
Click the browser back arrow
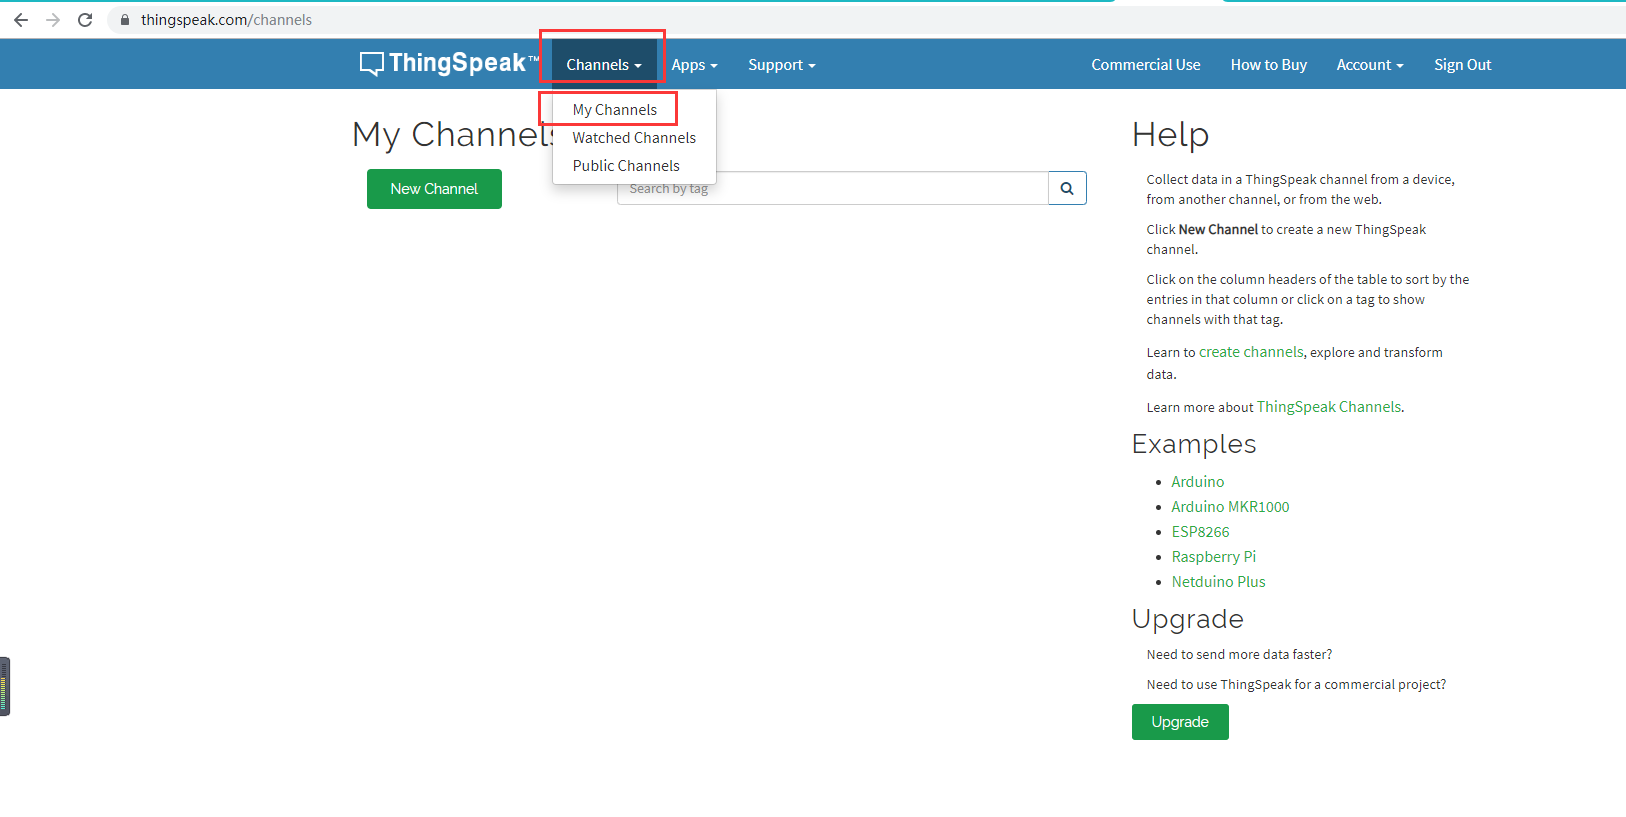click(x=21, y=20)
